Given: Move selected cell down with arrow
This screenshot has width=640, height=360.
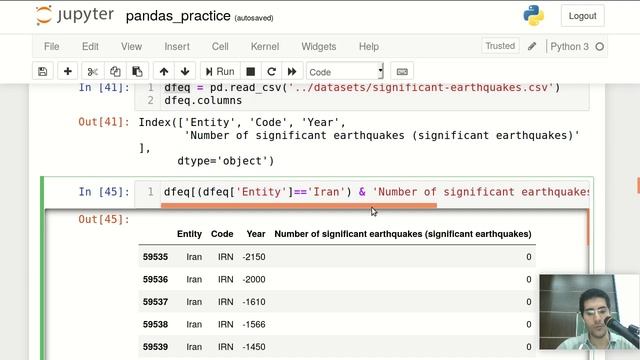Looking at the screenshot, I should pos(185,72).
